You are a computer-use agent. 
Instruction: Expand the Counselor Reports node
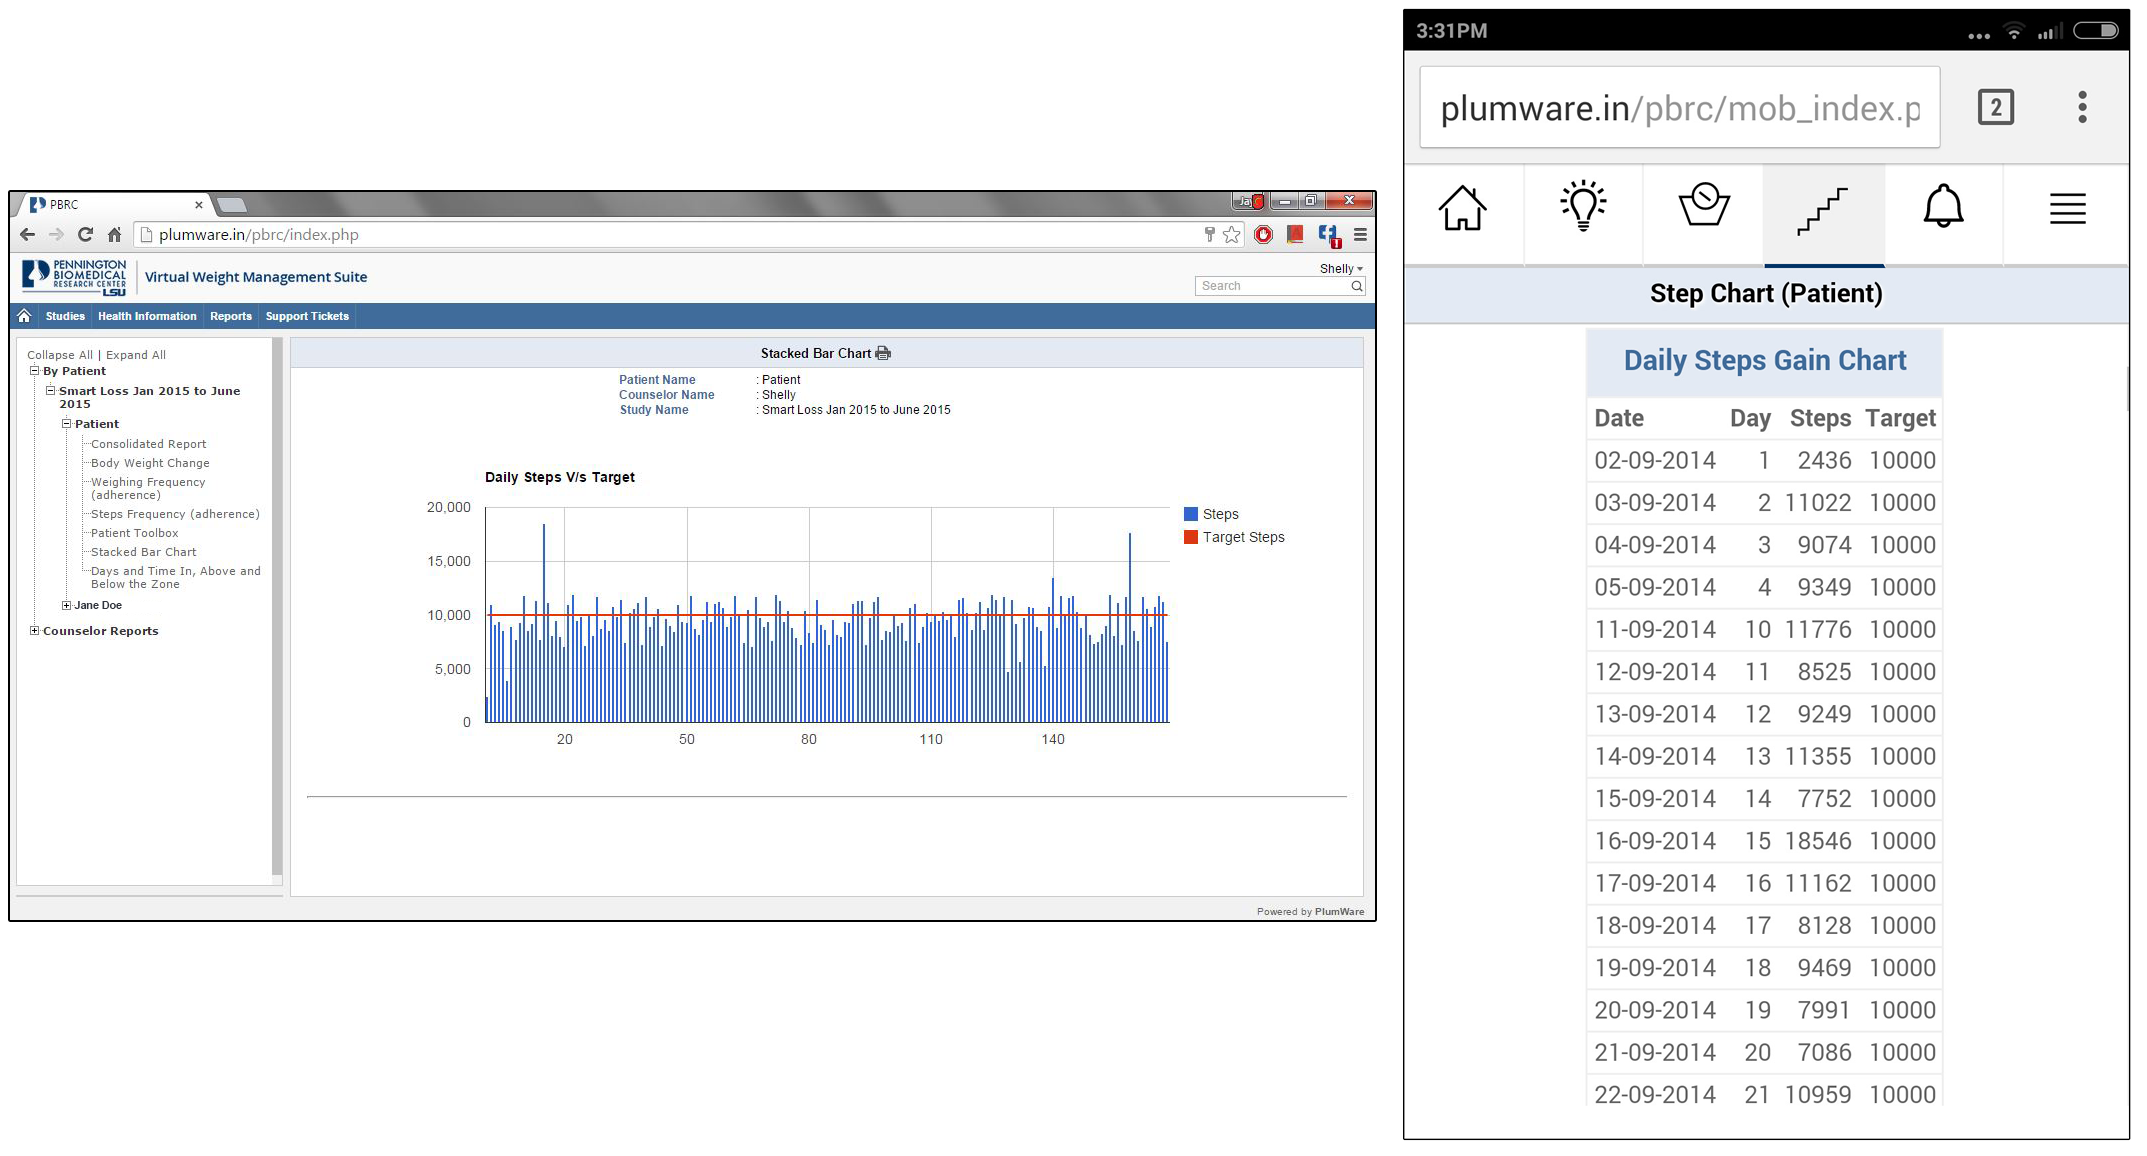pyautogui.click(x=34, y=631)
